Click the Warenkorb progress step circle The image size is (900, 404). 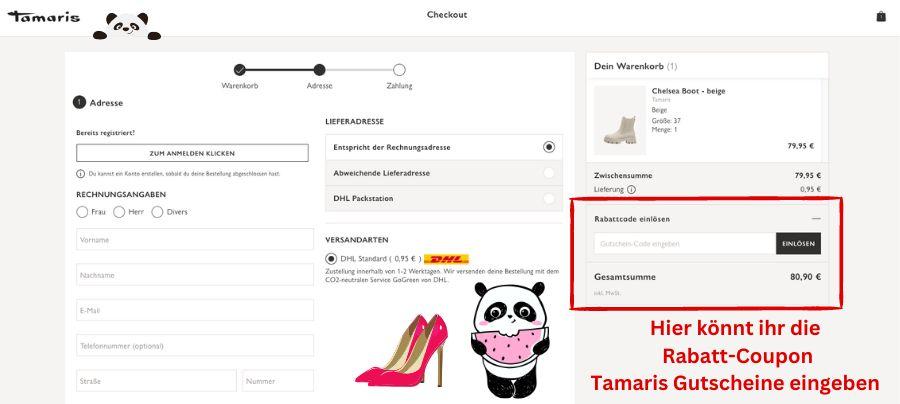point(240,70)
